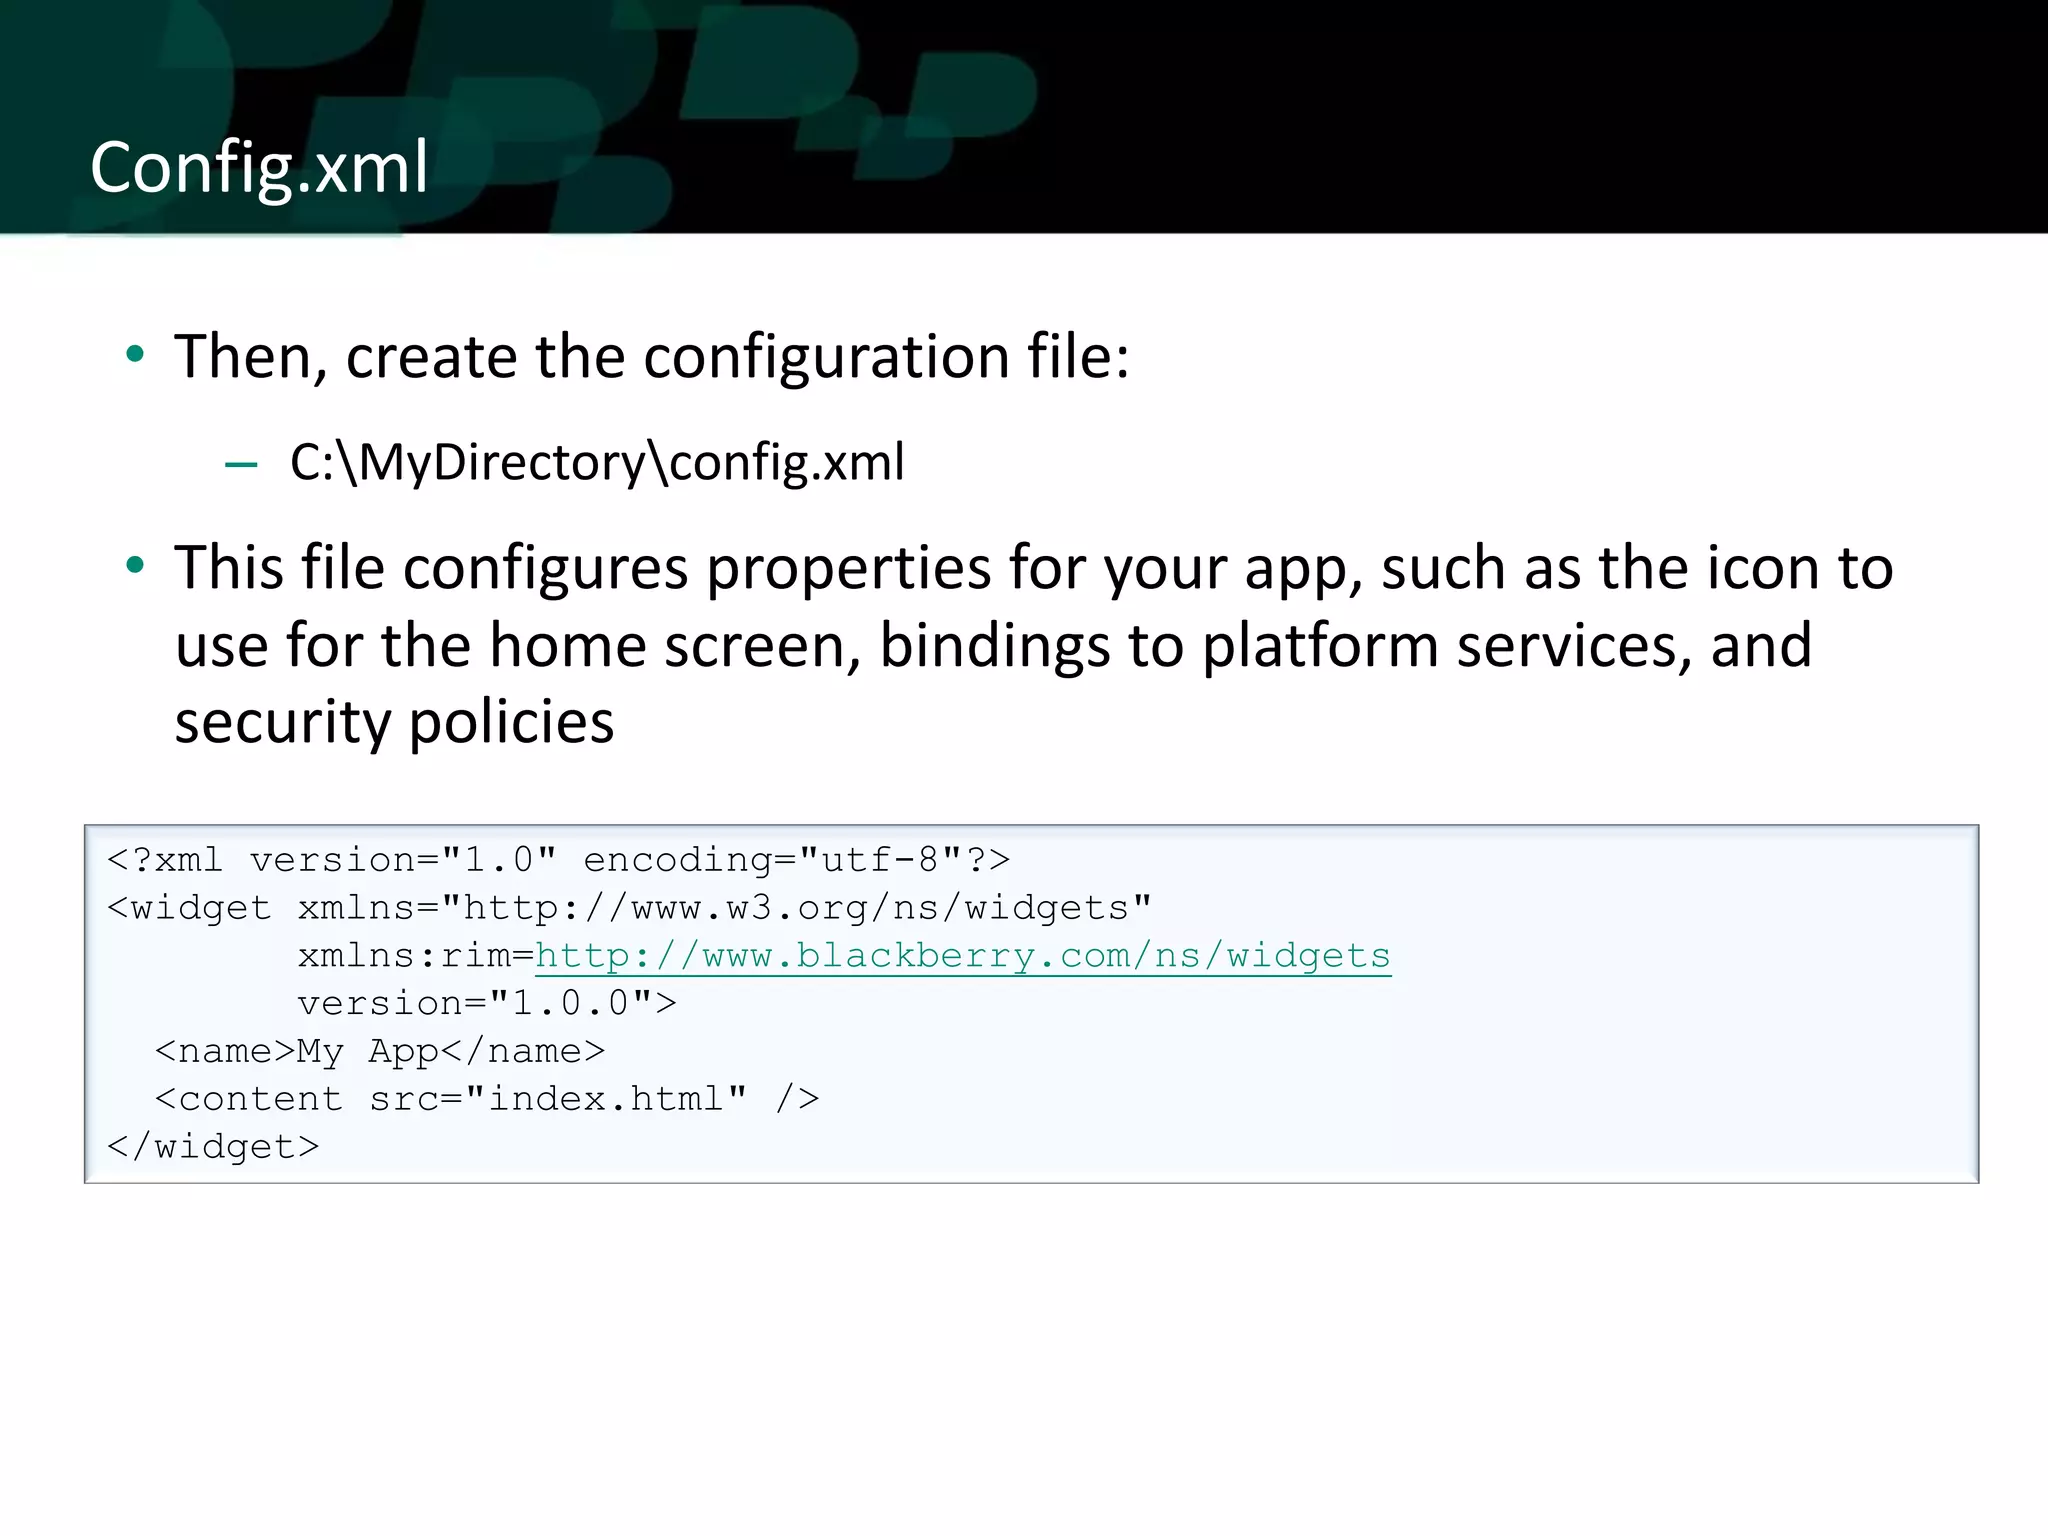Click the '<name>My App</name>' line
Image resolution: width=2048 pixels, height=1536 pixels.
380,1051
